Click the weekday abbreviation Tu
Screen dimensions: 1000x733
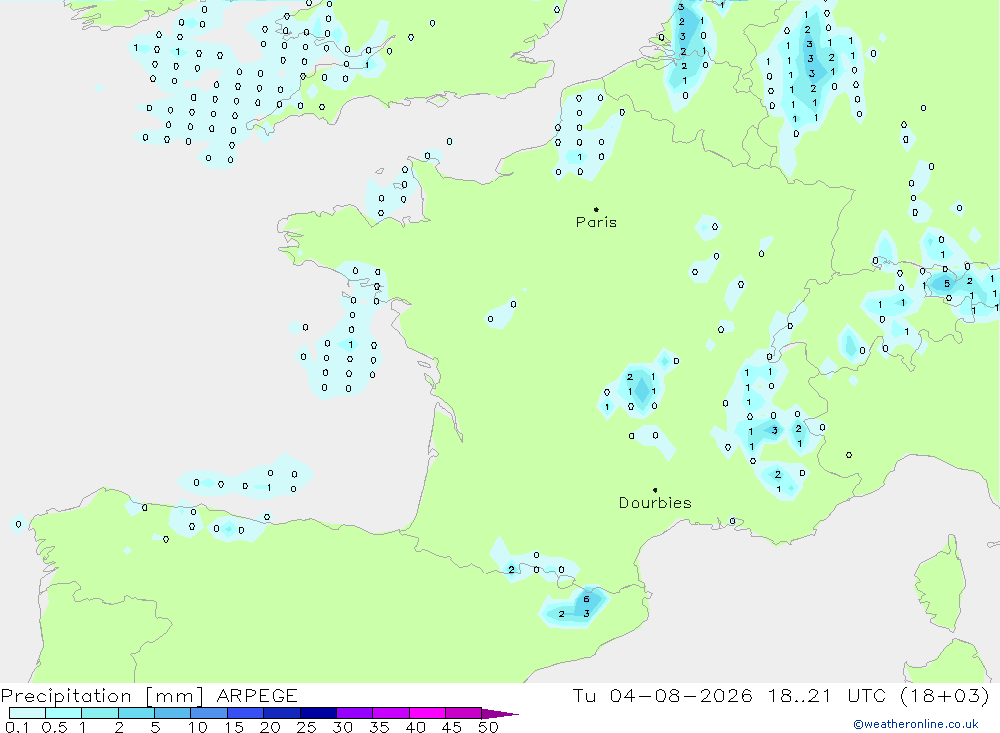click(584, 695)
